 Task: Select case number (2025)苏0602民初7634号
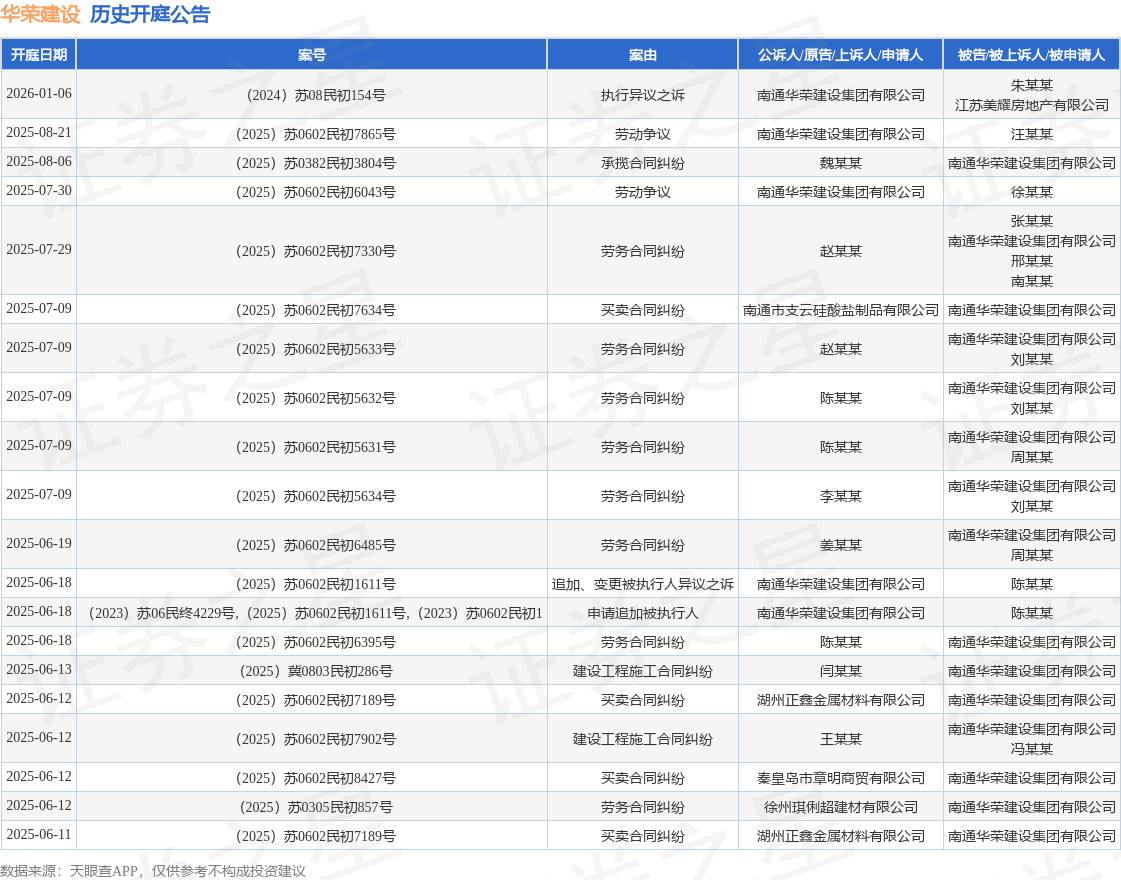point(312,310)
